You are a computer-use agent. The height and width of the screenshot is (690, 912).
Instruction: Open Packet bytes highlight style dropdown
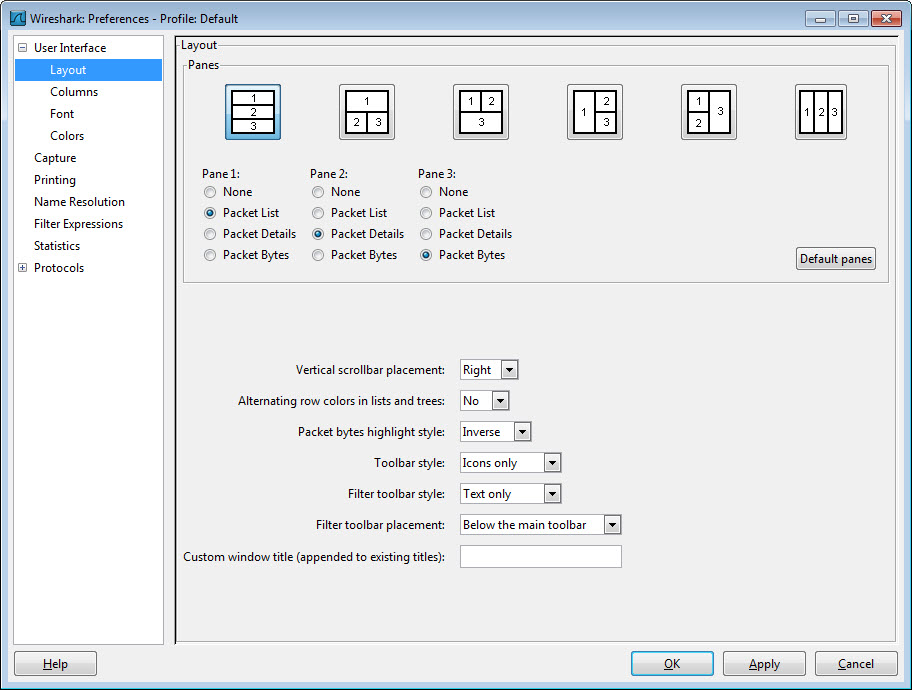[x=495, y=432]
